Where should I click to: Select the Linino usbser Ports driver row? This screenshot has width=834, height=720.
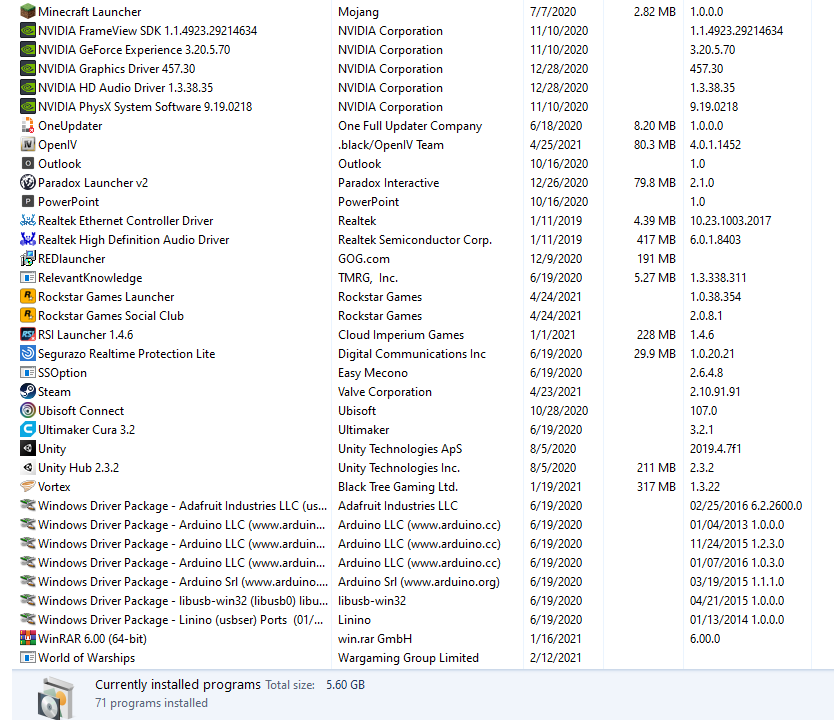point(180,619)
